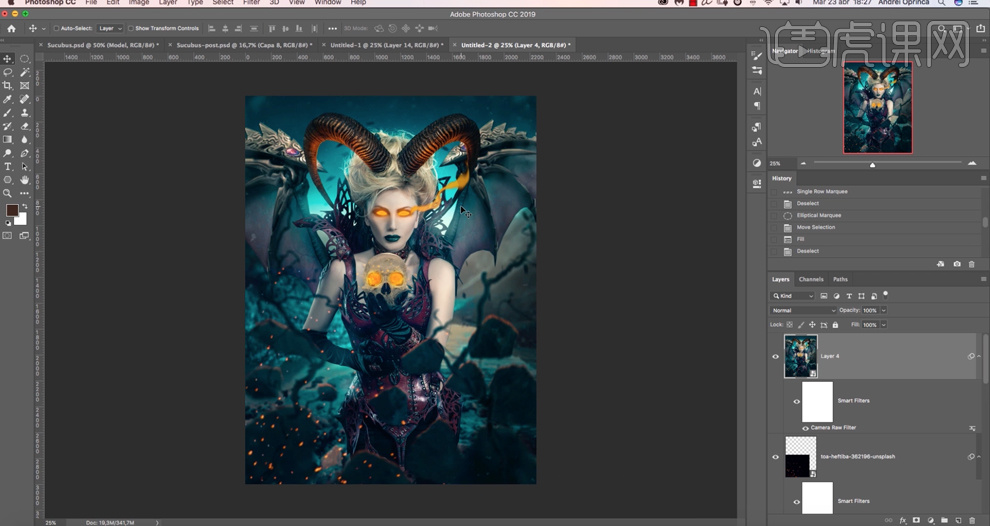Enable the Auto-Select checkbox
This screenshot has height=526, width=990.
tap(56, 28)
